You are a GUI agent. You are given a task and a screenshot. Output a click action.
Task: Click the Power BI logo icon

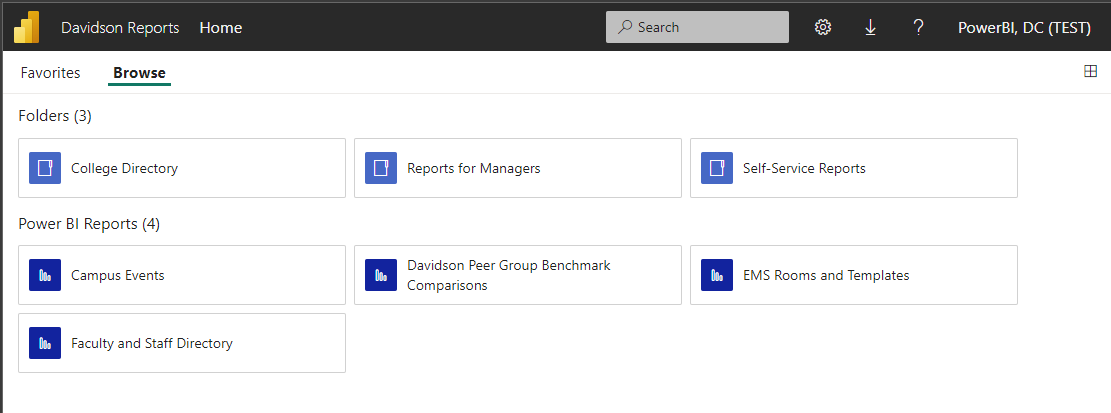tap(26, 28)
